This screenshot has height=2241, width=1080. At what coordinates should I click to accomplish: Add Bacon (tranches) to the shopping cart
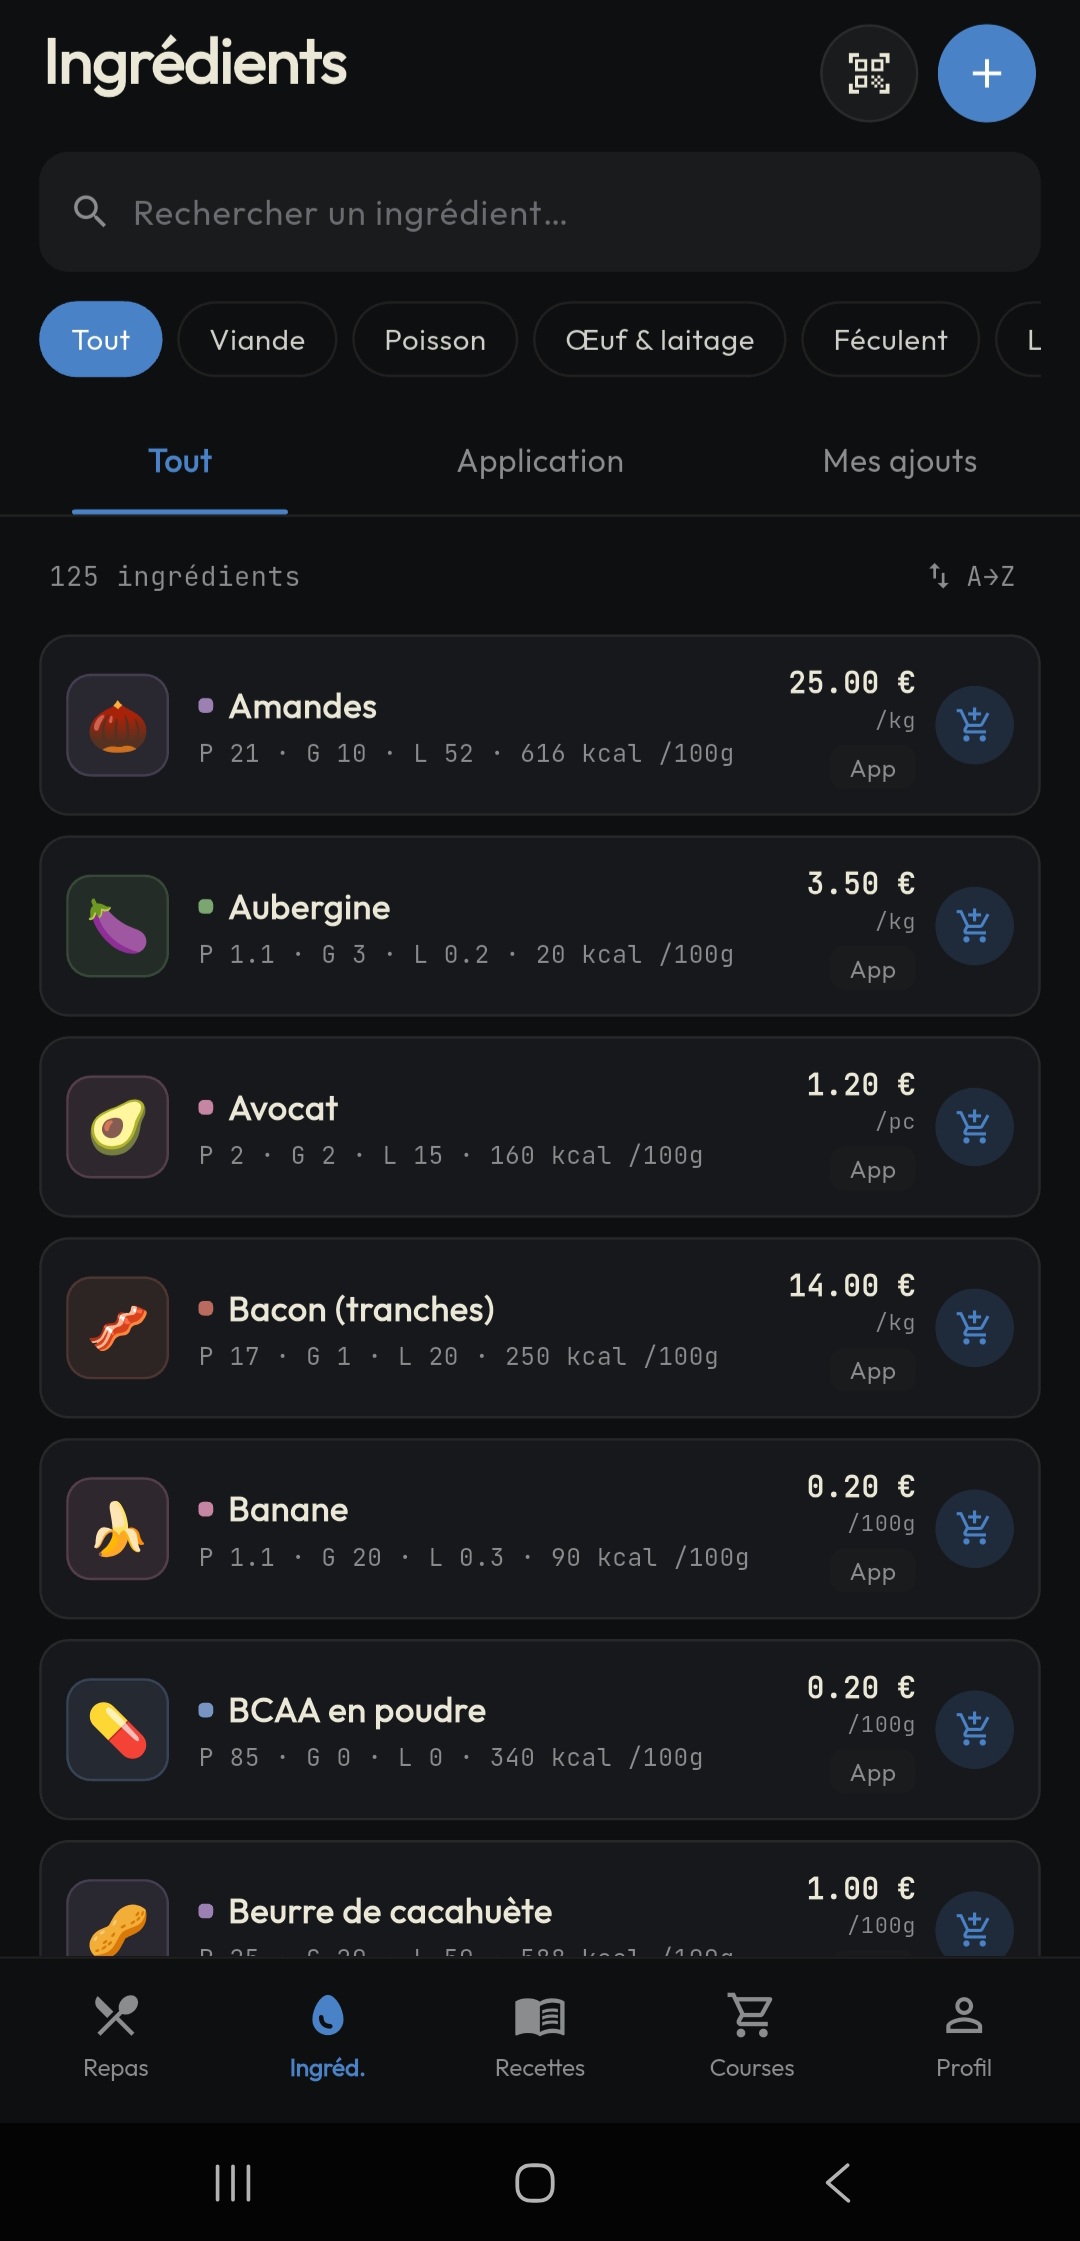pyautogui.click(x=974, y=1328)
